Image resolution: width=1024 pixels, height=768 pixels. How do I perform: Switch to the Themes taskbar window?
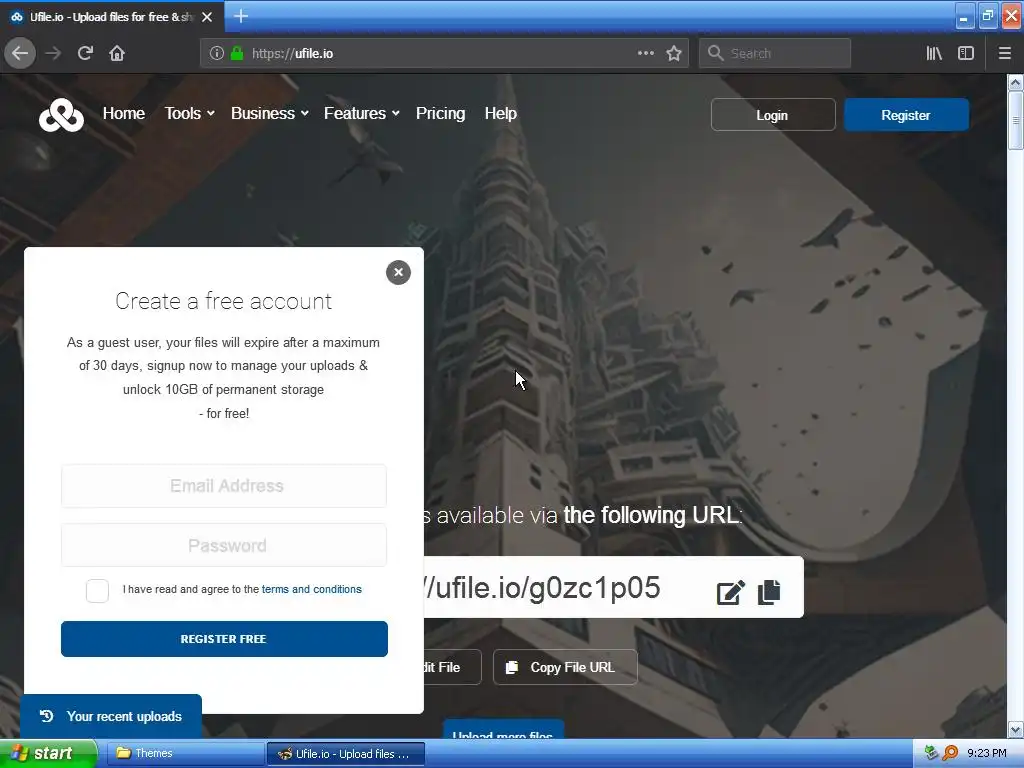pyautogui.click(x=184, y=753)
